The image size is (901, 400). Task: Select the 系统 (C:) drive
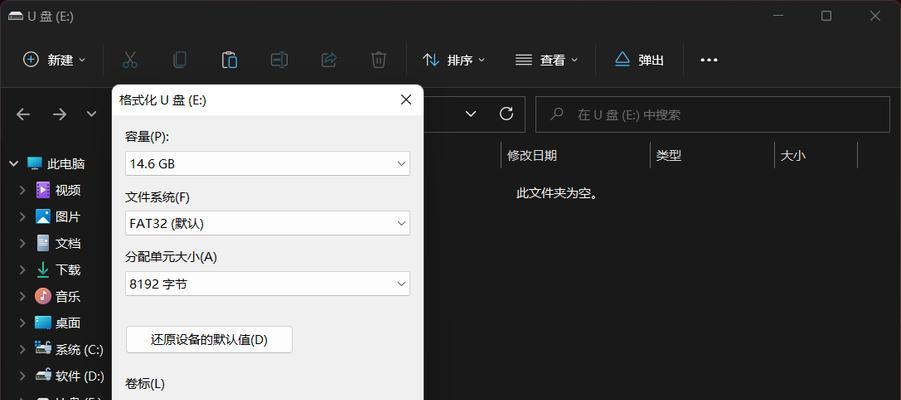click(69, 349)
